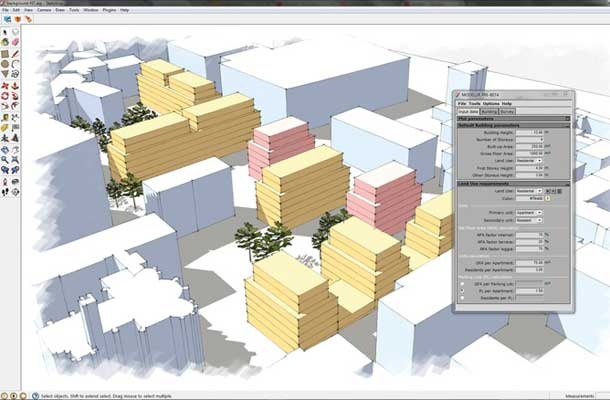Screen dimensions: 610x400
Task: Open the Secondary unit dropdown
Action: click(x=529, y=219)
